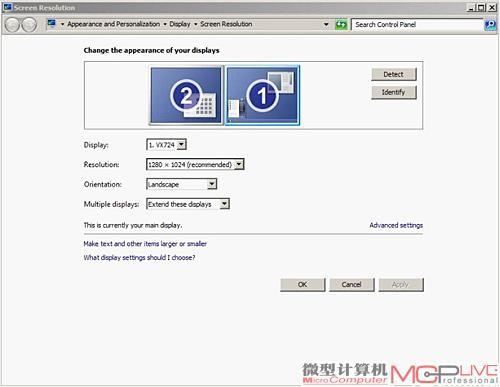Click the Forward navigation arrow
The image size is (500, 387).
click(x=29, y=25)
